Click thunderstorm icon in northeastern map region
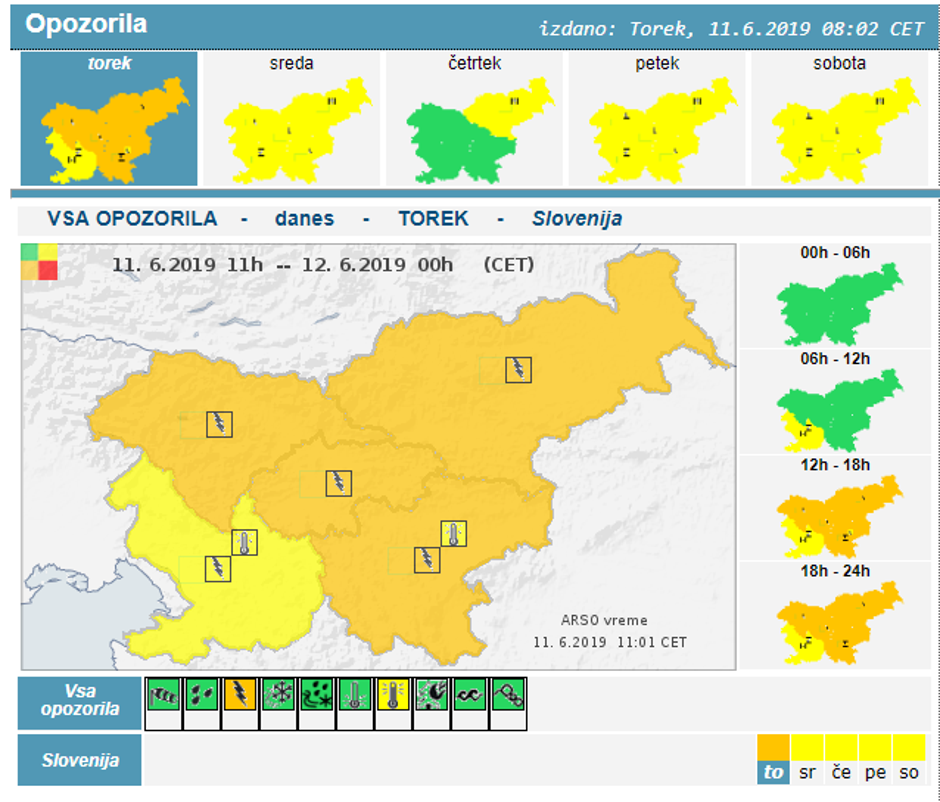 [x=518, y=370]
